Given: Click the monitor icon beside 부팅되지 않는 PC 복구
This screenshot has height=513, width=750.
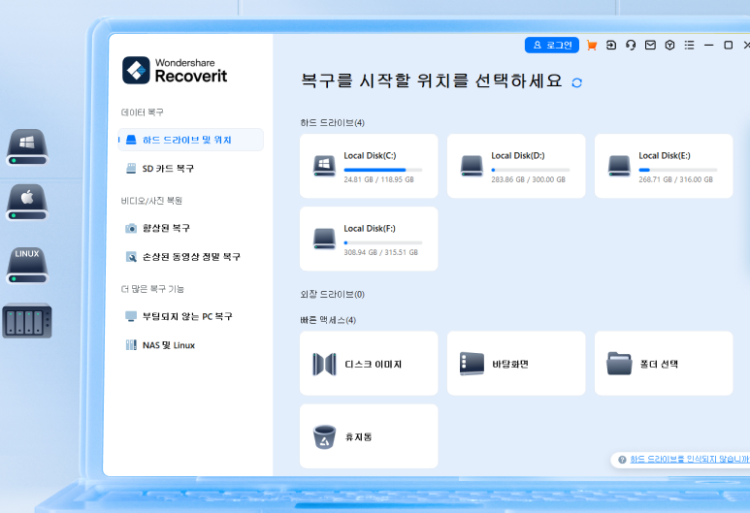Looking at the screenshot, I should (x=131, y=317).
